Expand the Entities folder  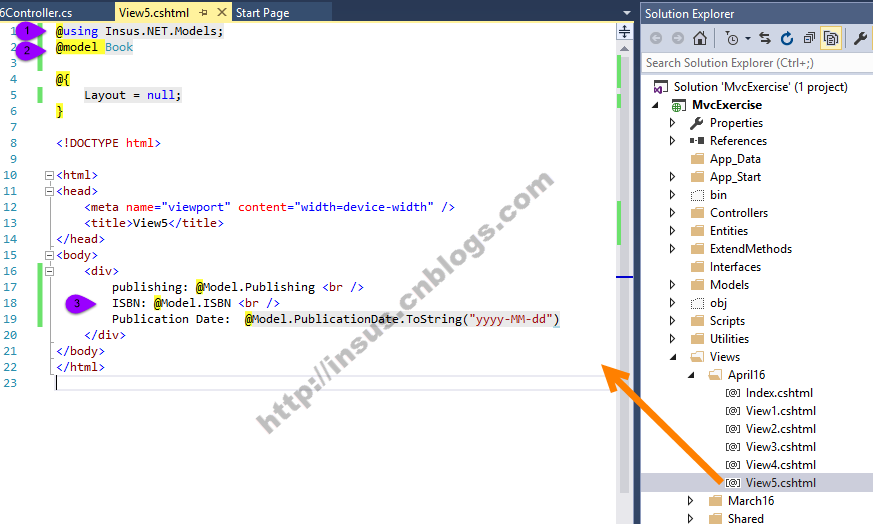point(672,231)
